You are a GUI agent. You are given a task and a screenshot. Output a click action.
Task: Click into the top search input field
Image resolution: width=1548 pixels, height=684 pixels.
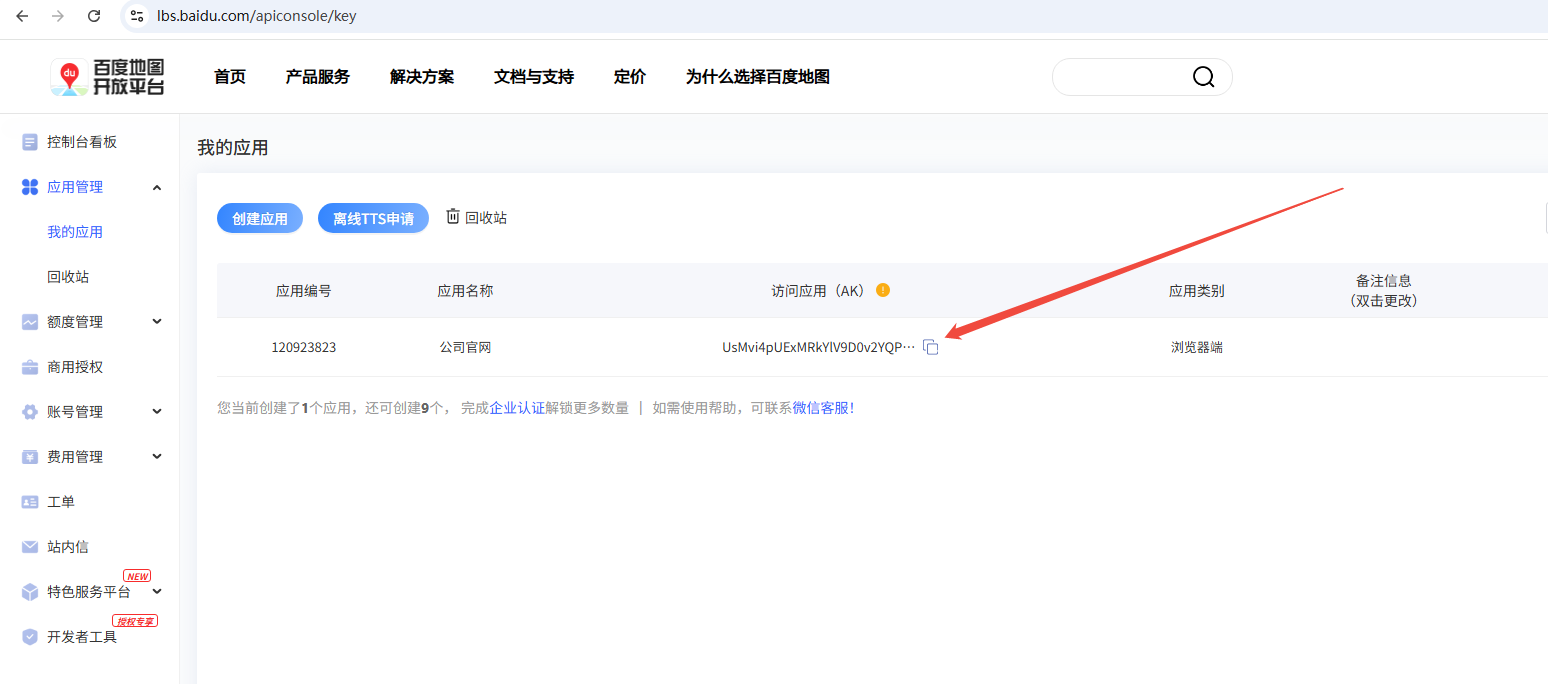[1120, 77]
